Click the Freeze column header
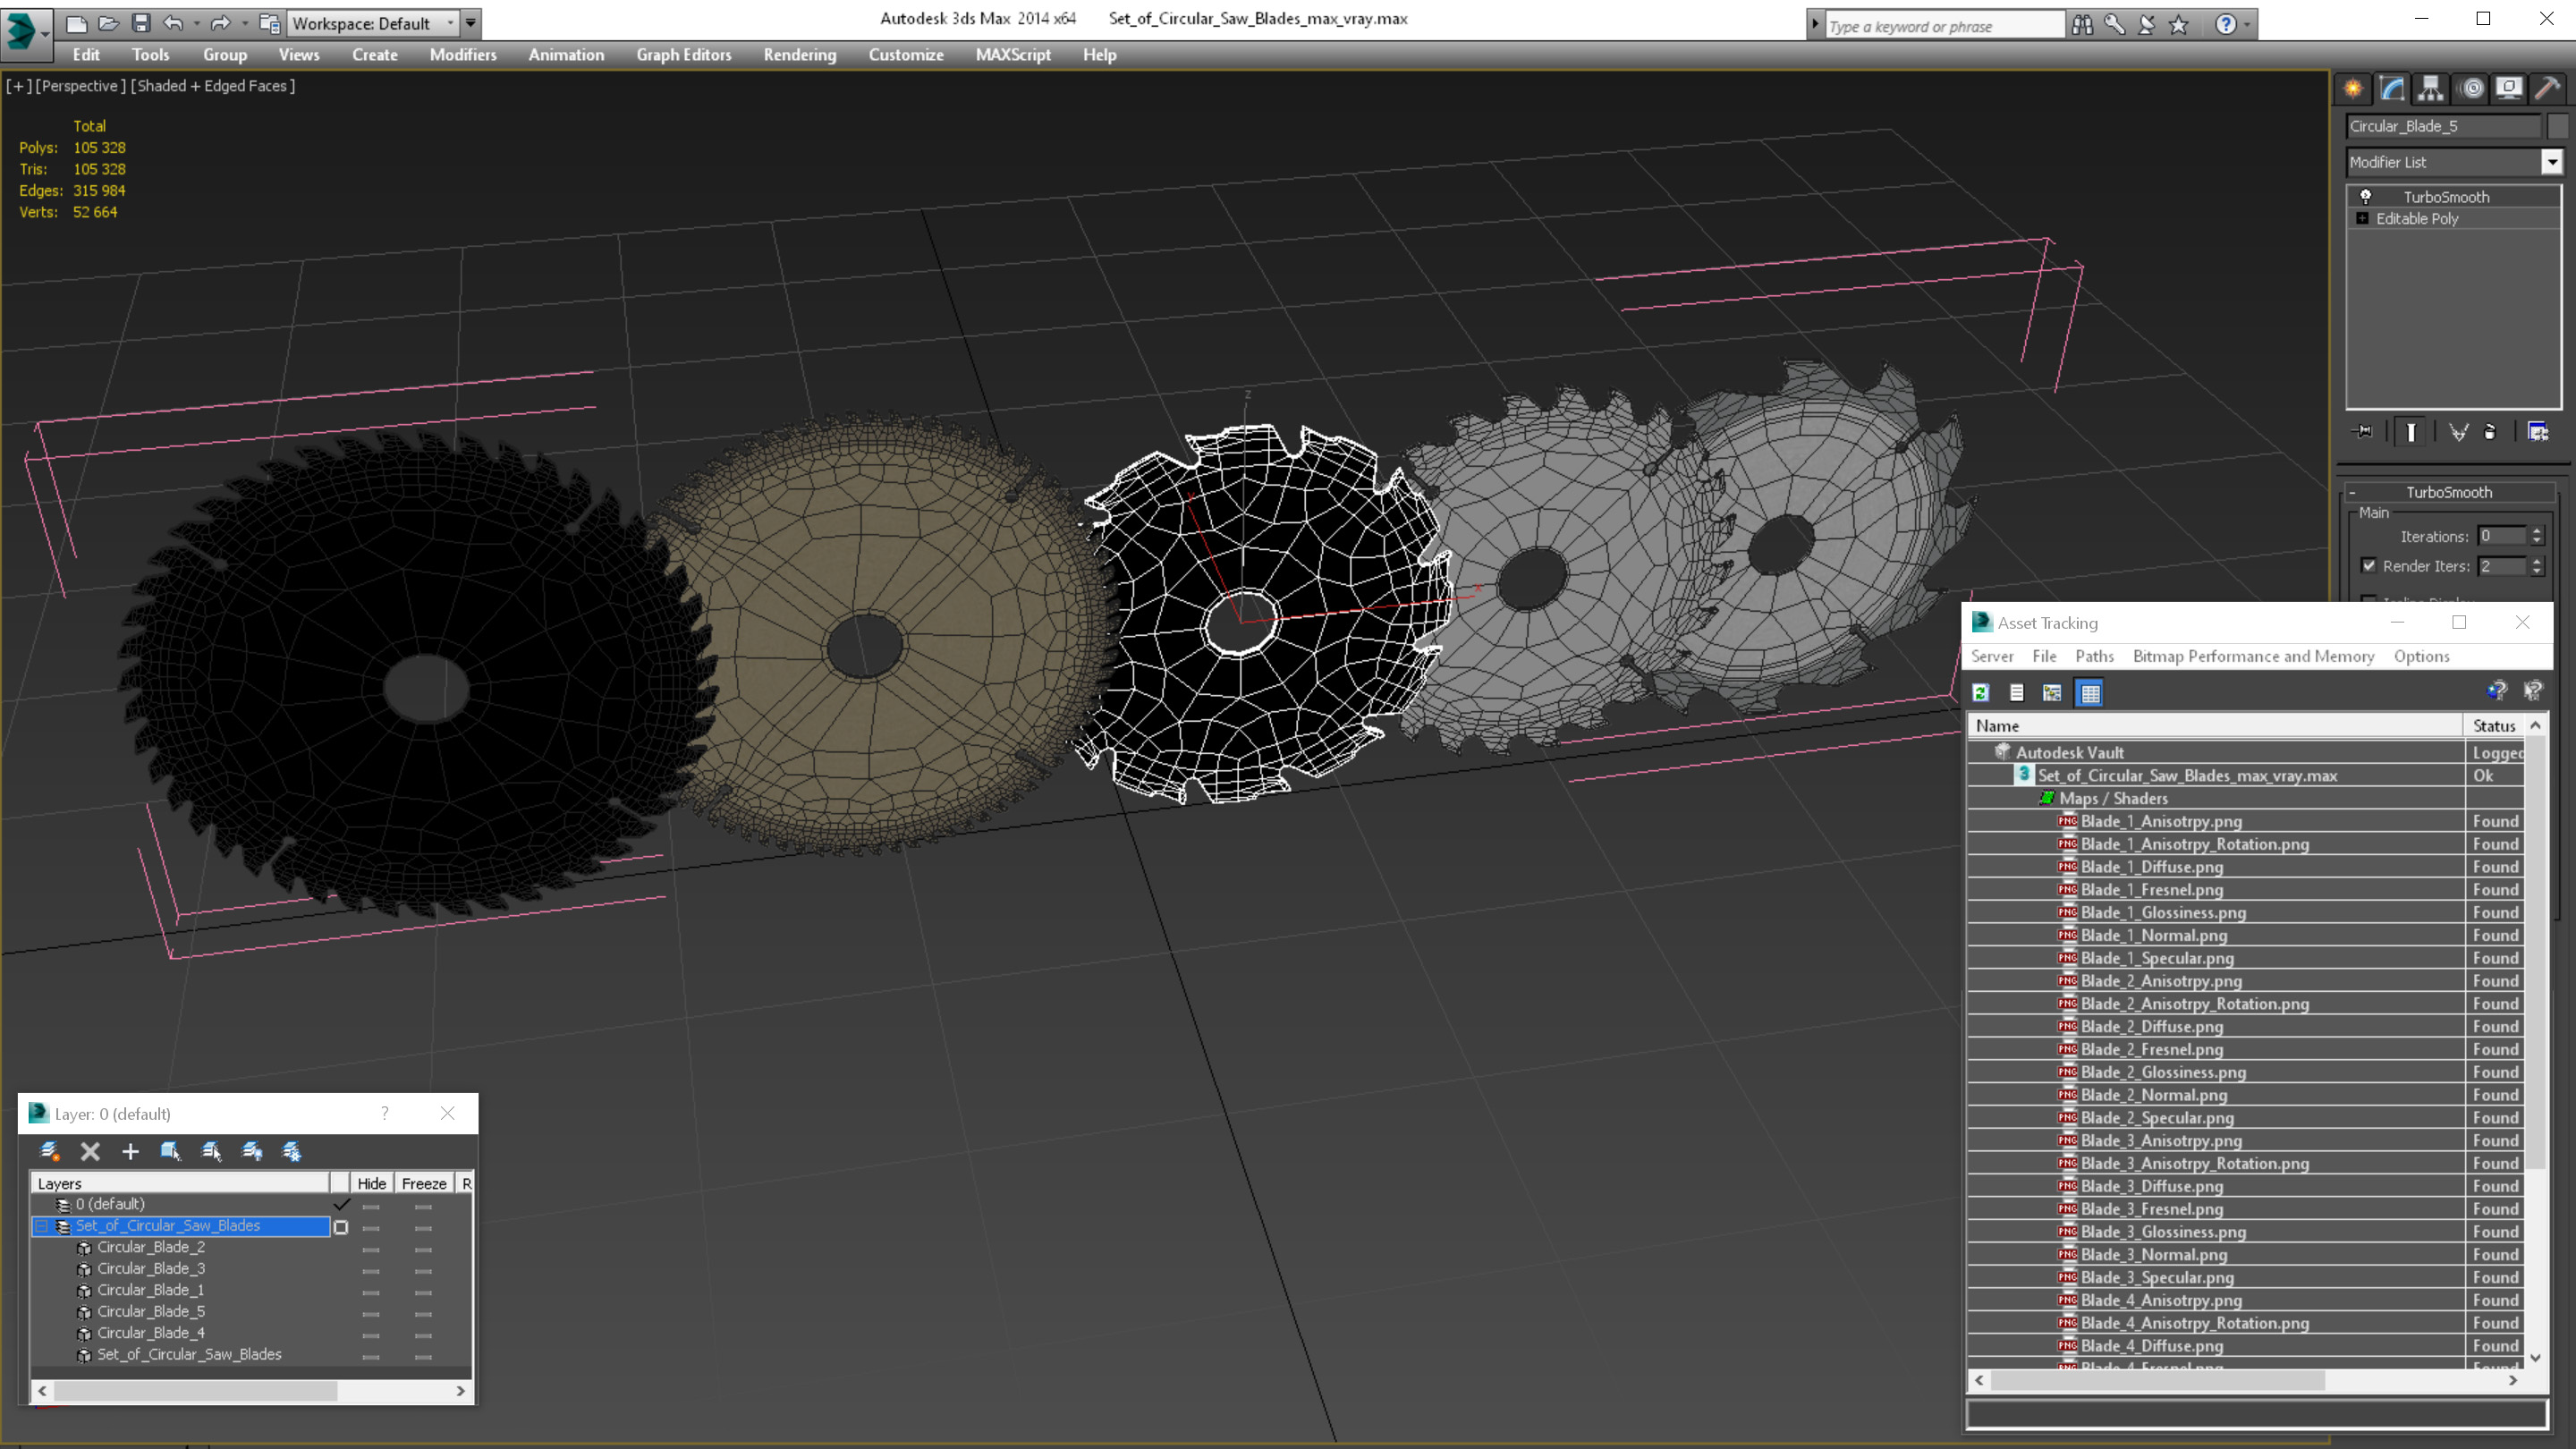Screen dimensions: 2576x1449 (424, 1183)
